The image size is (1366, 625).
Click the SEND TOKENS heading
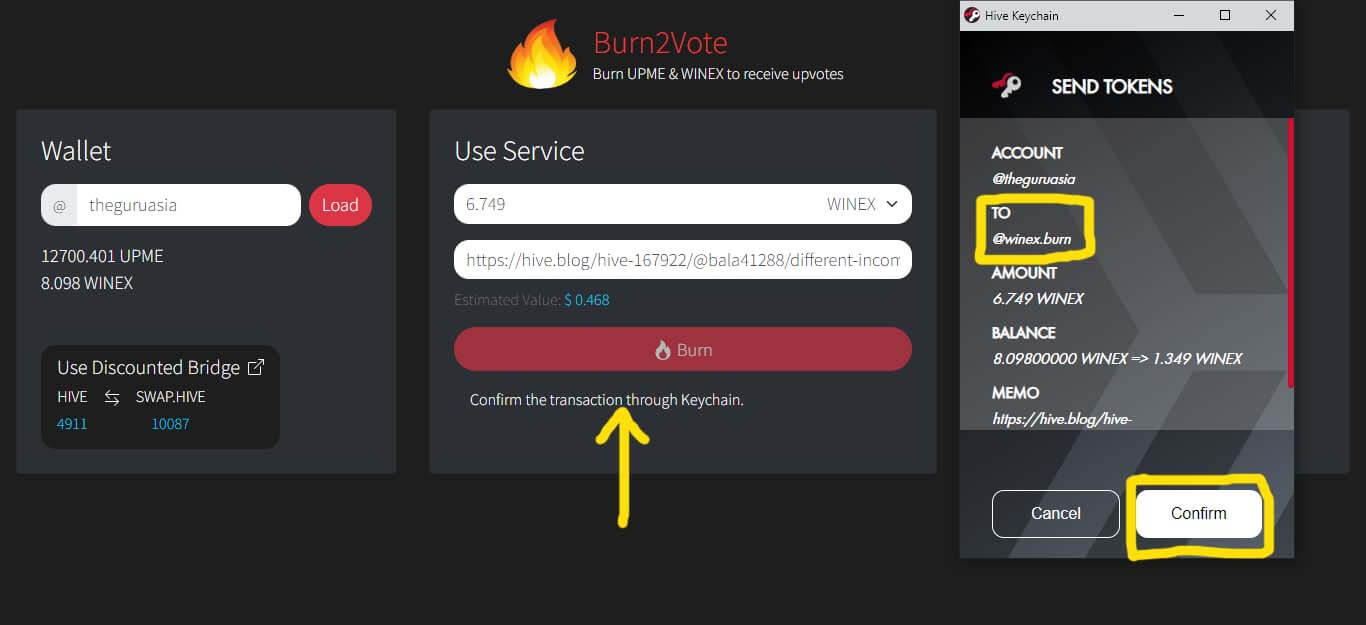[1112, 87]
